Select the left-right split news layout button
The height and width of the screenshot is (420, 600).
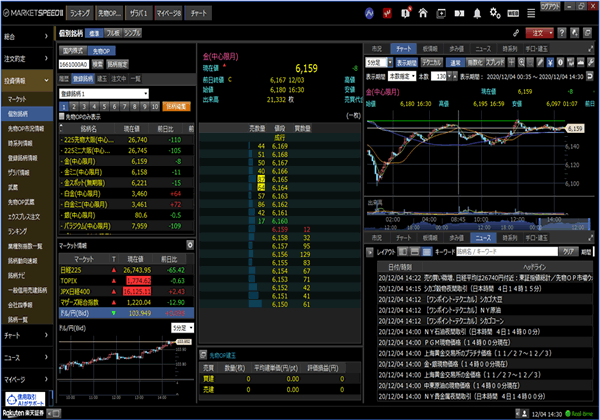pyautogui.click(x=403, y=251)
